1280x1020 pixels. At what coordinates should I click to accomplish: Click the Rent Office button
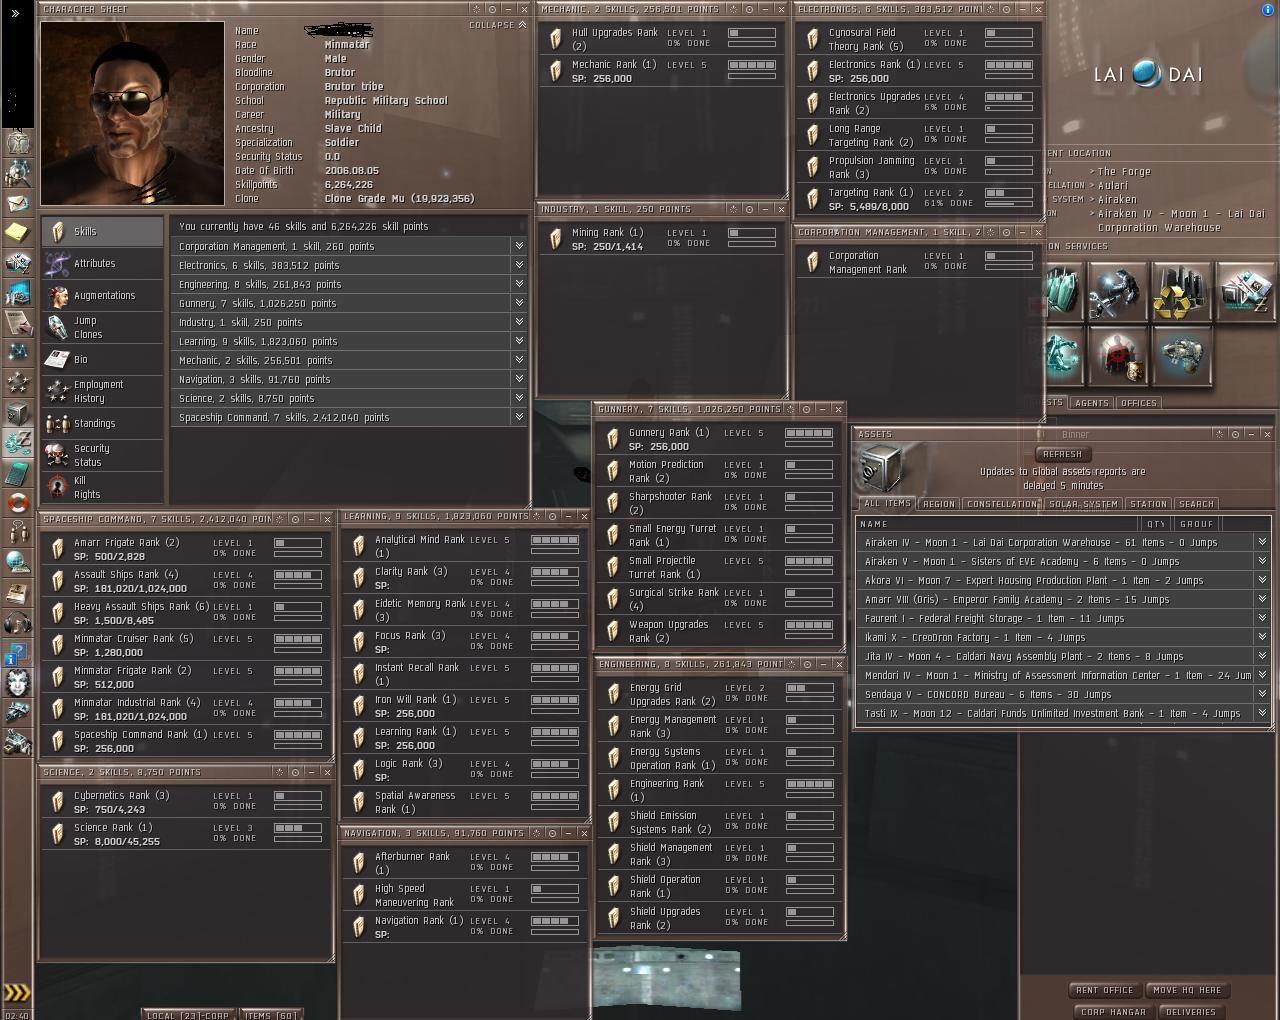tap(1105, 990)
